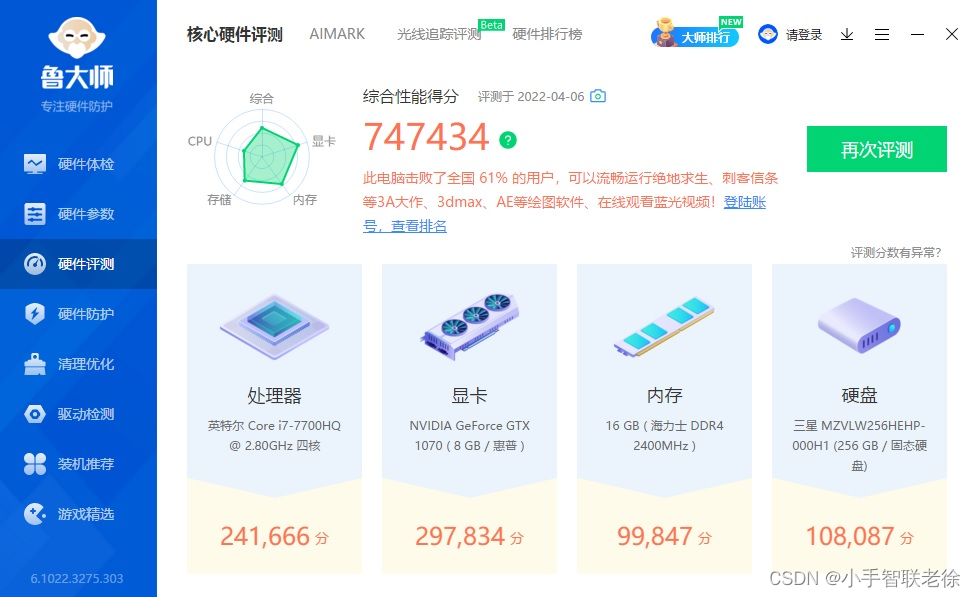Click the 硬盘 drive image
This screenshot has height=597, width=976.
(x=859, y=325)
